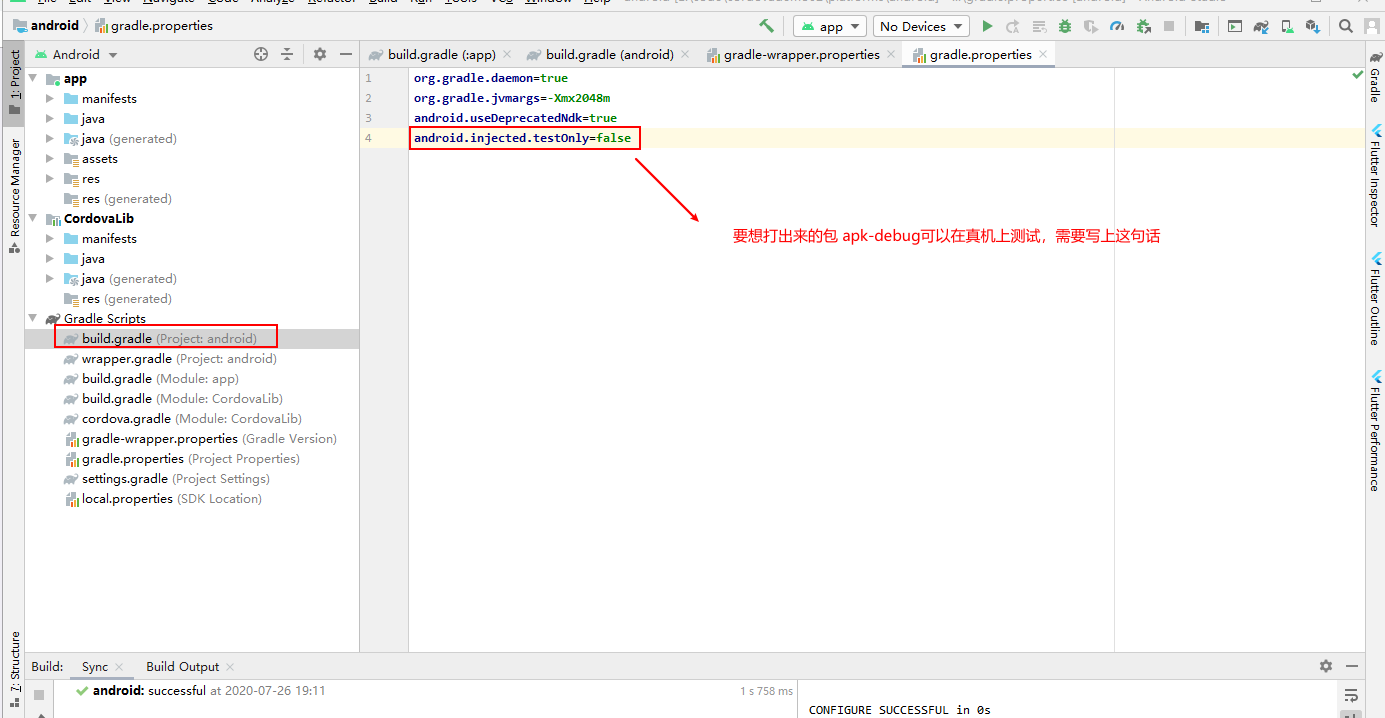Click line 'org.gradle.jvmargs=-Xmx2048m' in editor

512,98
